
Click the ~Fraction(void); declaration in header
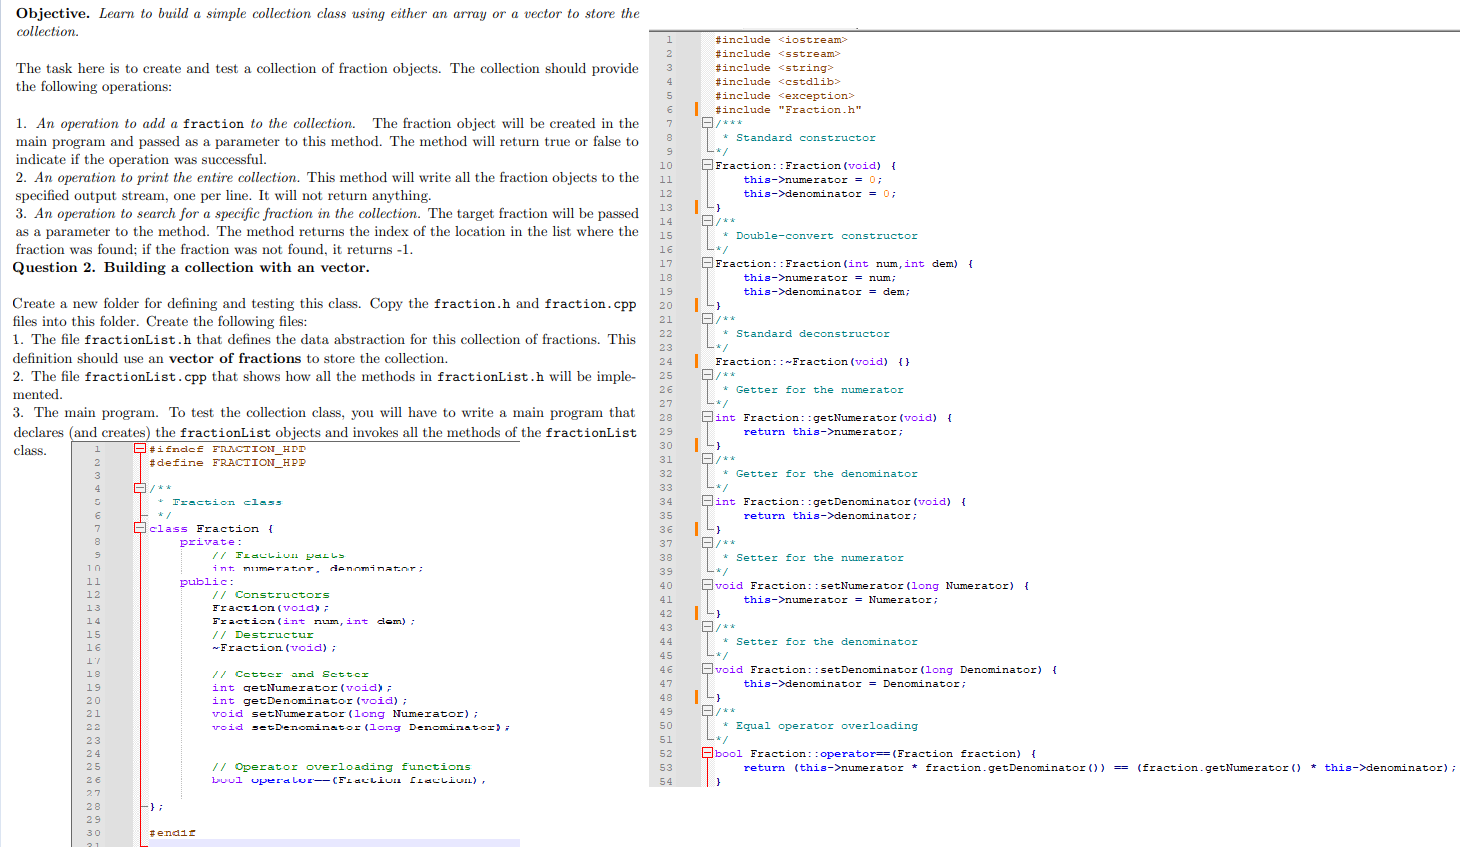tap(274, 648)
